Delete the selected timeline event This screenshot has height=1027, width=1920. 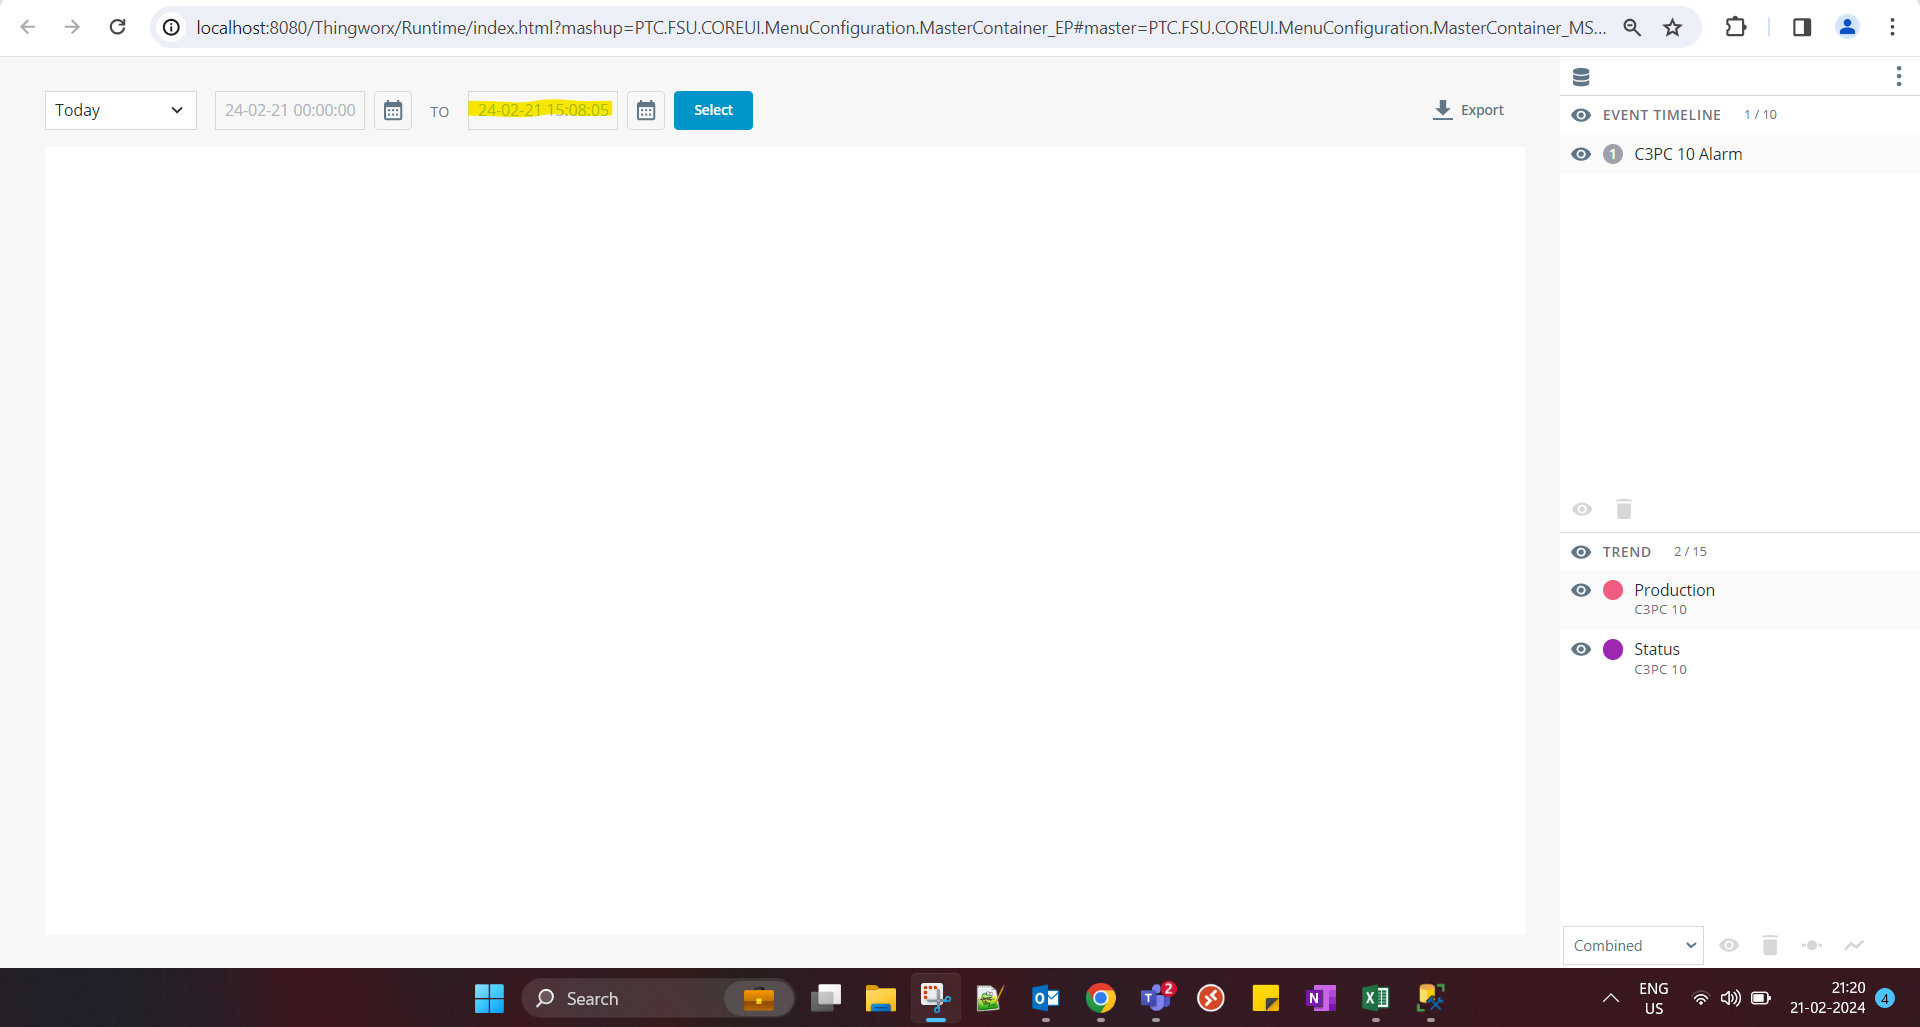(x=1623, y=509)
